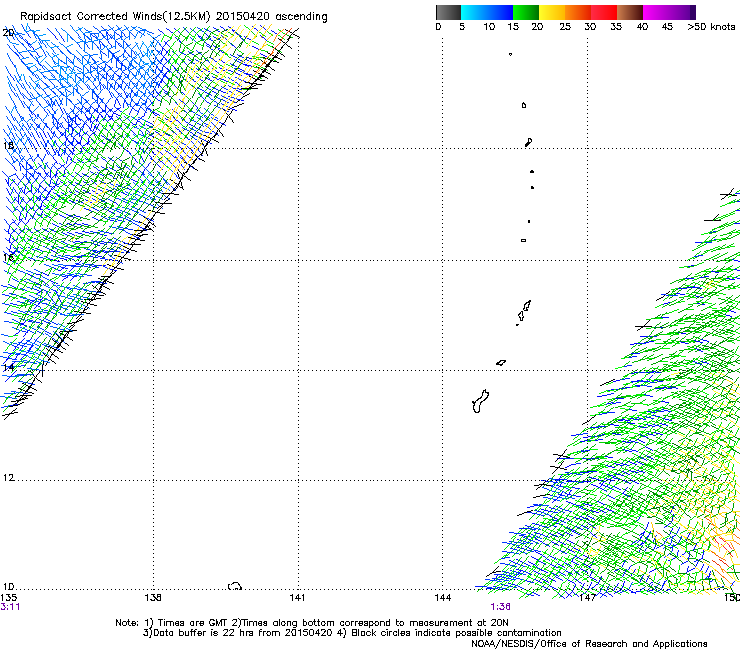Click the 'Rapidscat Corrected Winds(12.5KM)' title text

point(115,17)
